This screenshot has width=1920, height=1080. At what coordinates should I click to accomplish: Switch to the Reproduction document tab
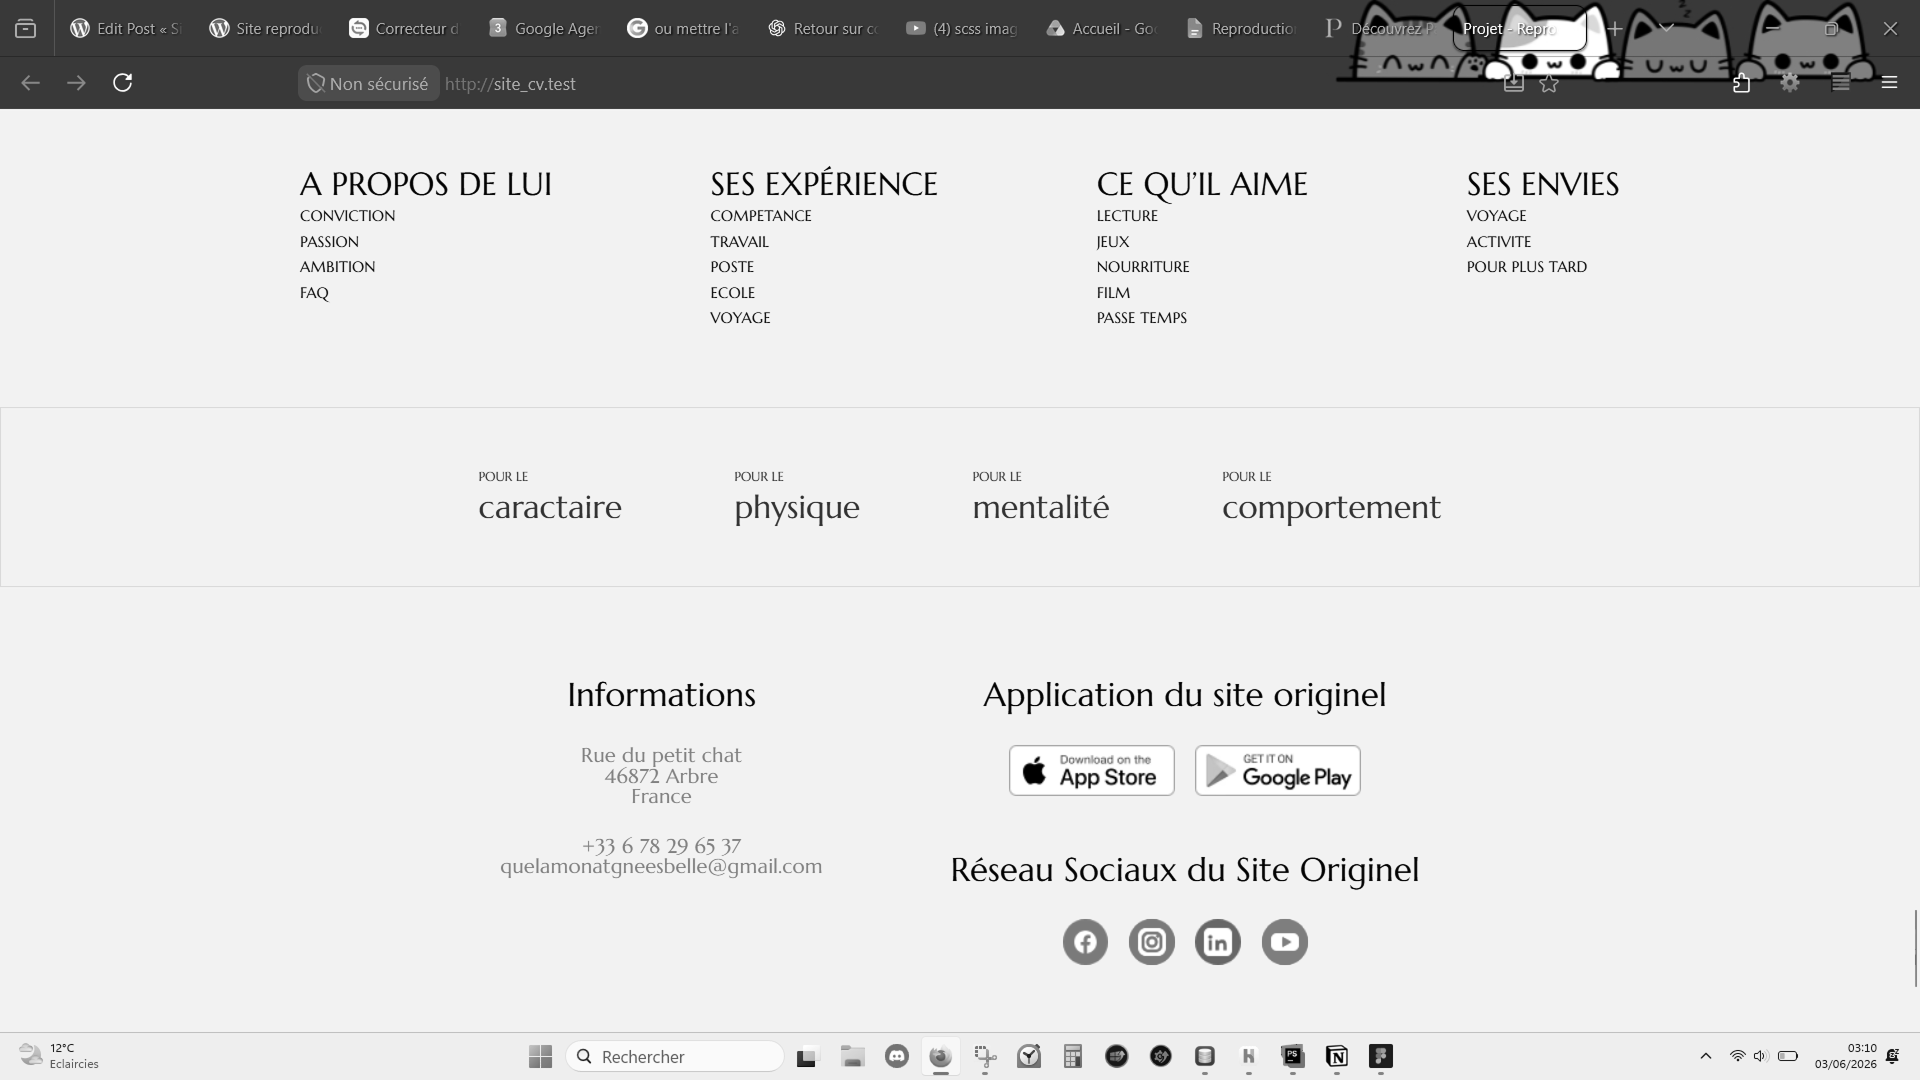(x=1240, y=29)
